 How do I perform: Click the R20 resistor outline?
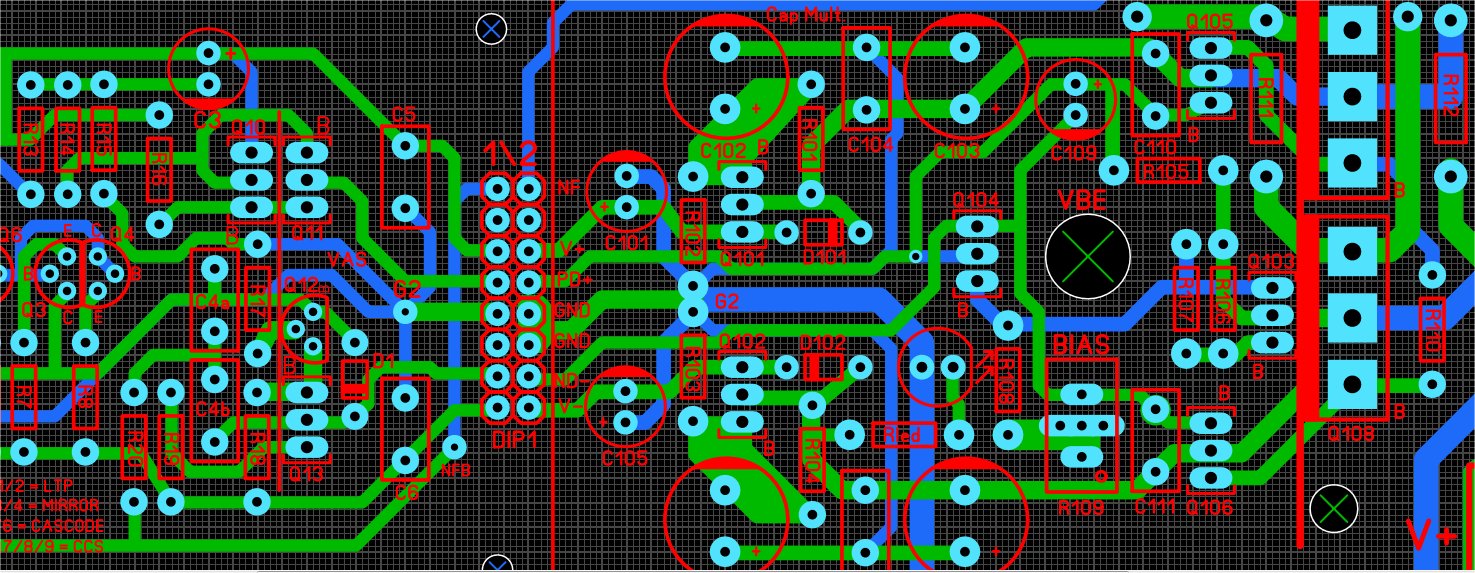(133, 448)
